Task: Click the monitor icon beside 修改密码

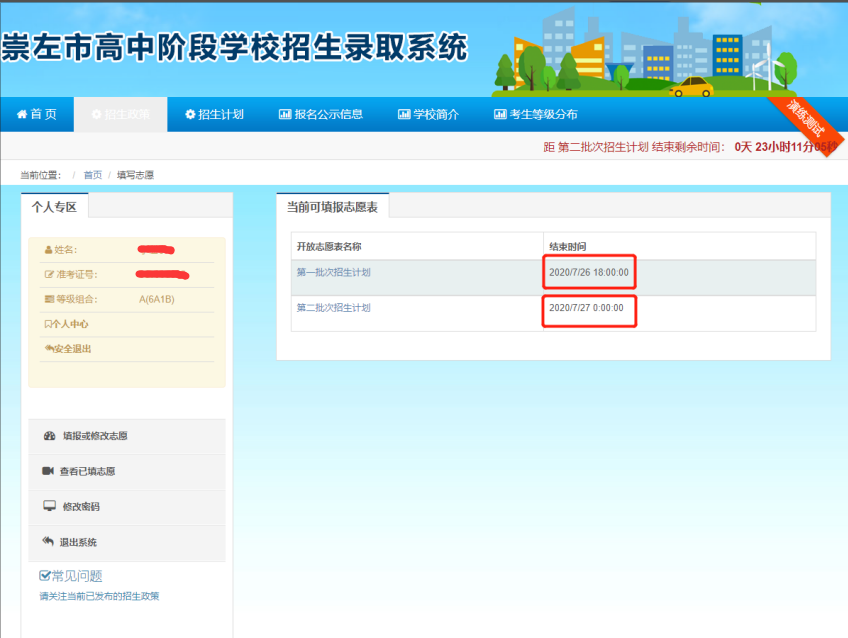Action: tap(49, 506)
